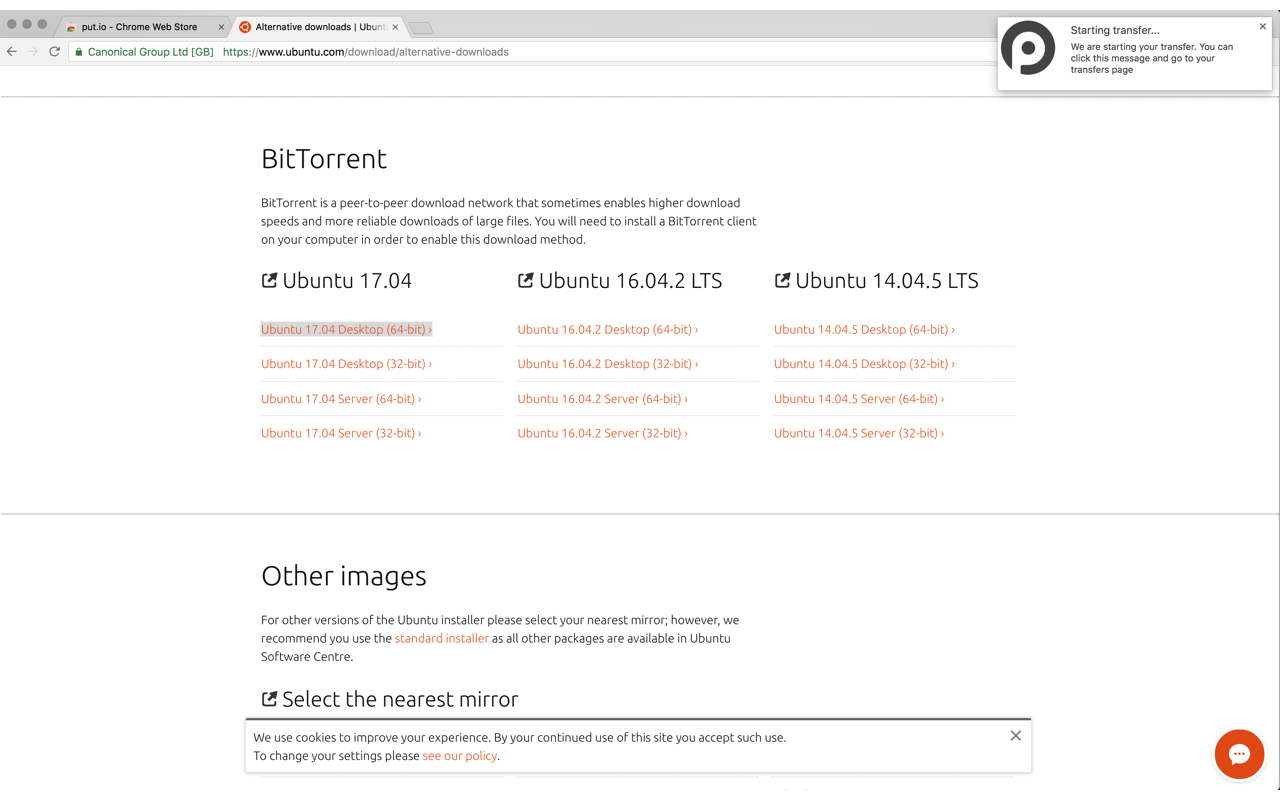Click the URL address bar
Screen dimensions: 1280x800
point(600,52)
